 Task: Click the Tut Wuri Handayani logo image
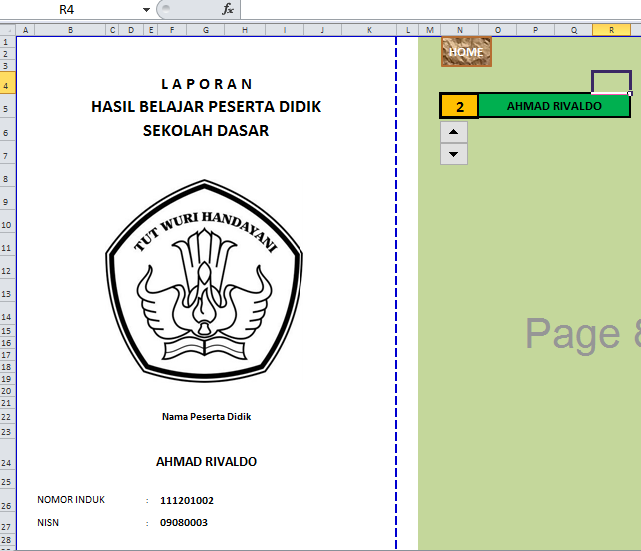click(x=204, y=281)
